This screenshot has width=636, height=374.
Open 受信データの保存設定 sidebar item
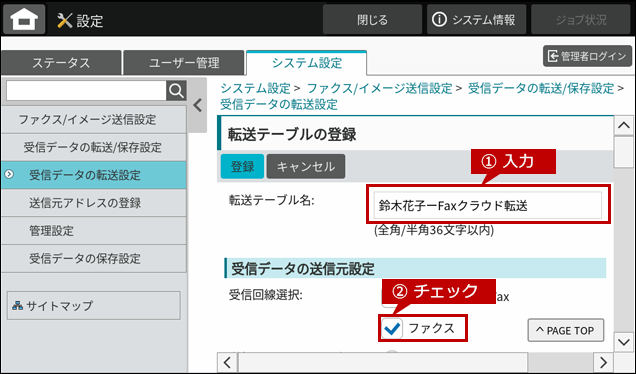pos(94,258)
